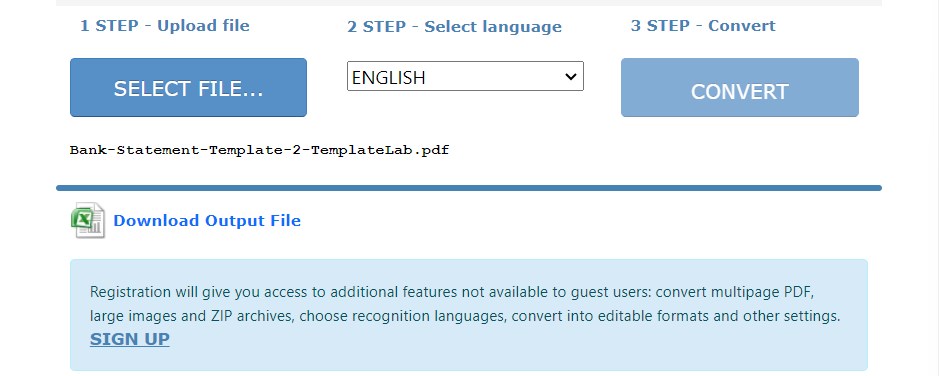Click the 'Registration will give you access' sentence start
Screen dimensions: 939x376
coord(201,293)
